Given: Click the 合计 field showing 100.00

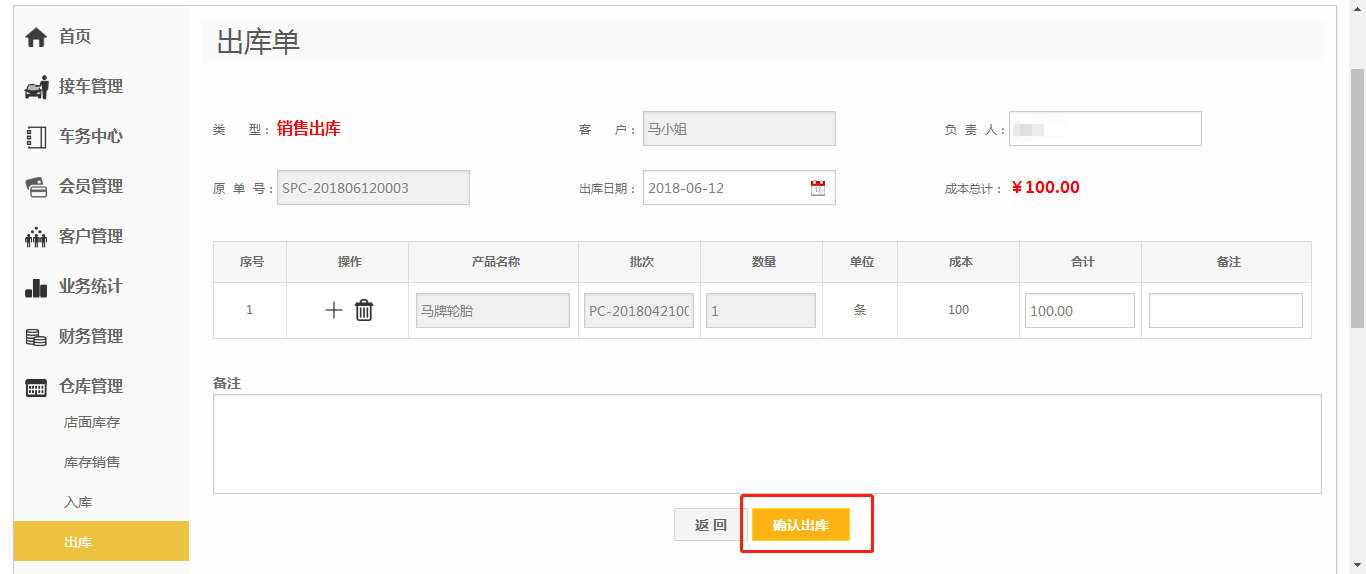Looking at the screenshot, I should [1079, 311].
